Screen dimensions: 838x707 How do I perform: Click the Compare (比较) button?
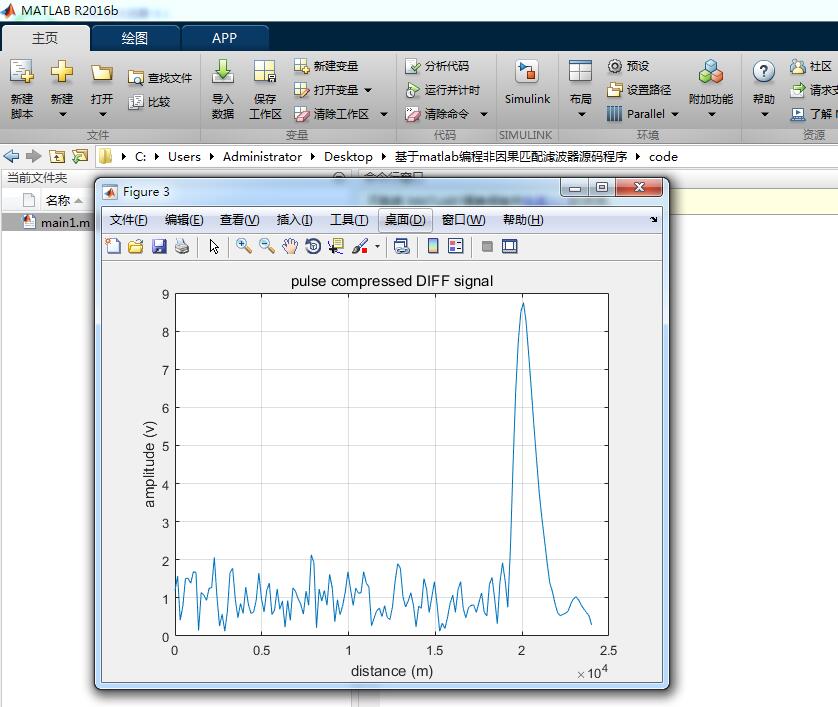[149, 102]
